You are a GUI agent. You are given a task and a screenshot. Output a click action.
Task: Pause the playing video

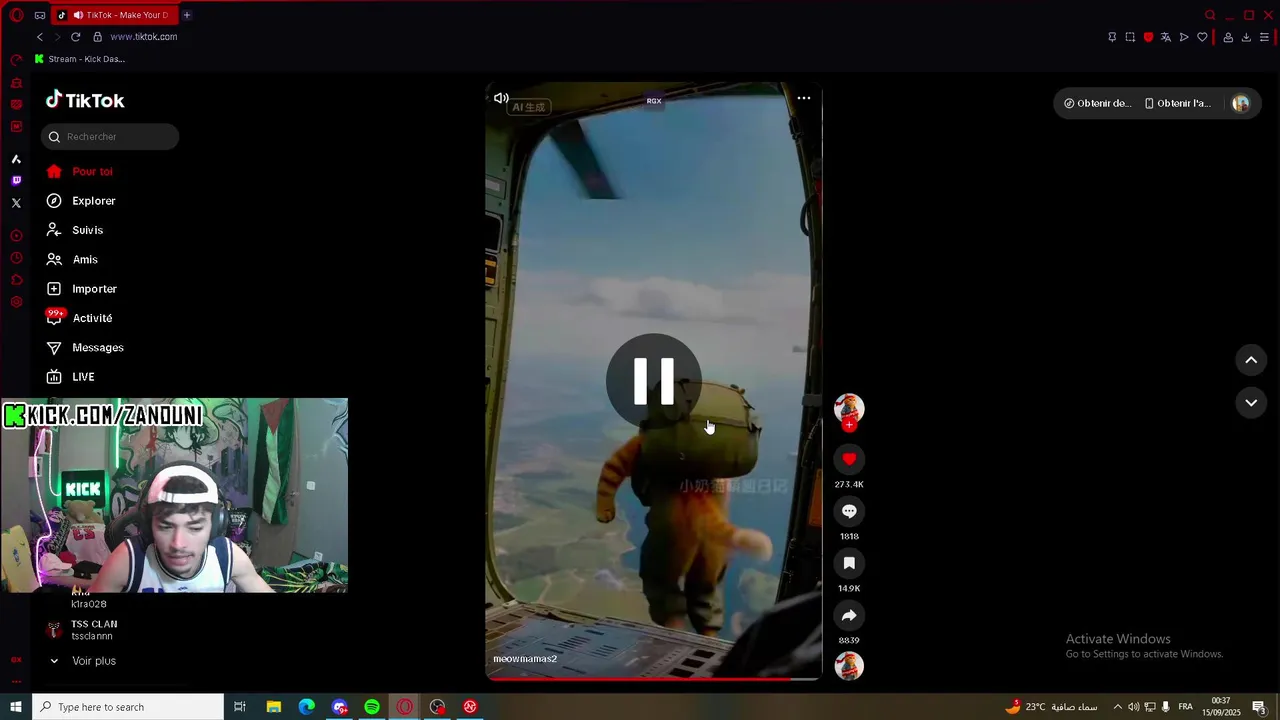[x=654, y=381]
